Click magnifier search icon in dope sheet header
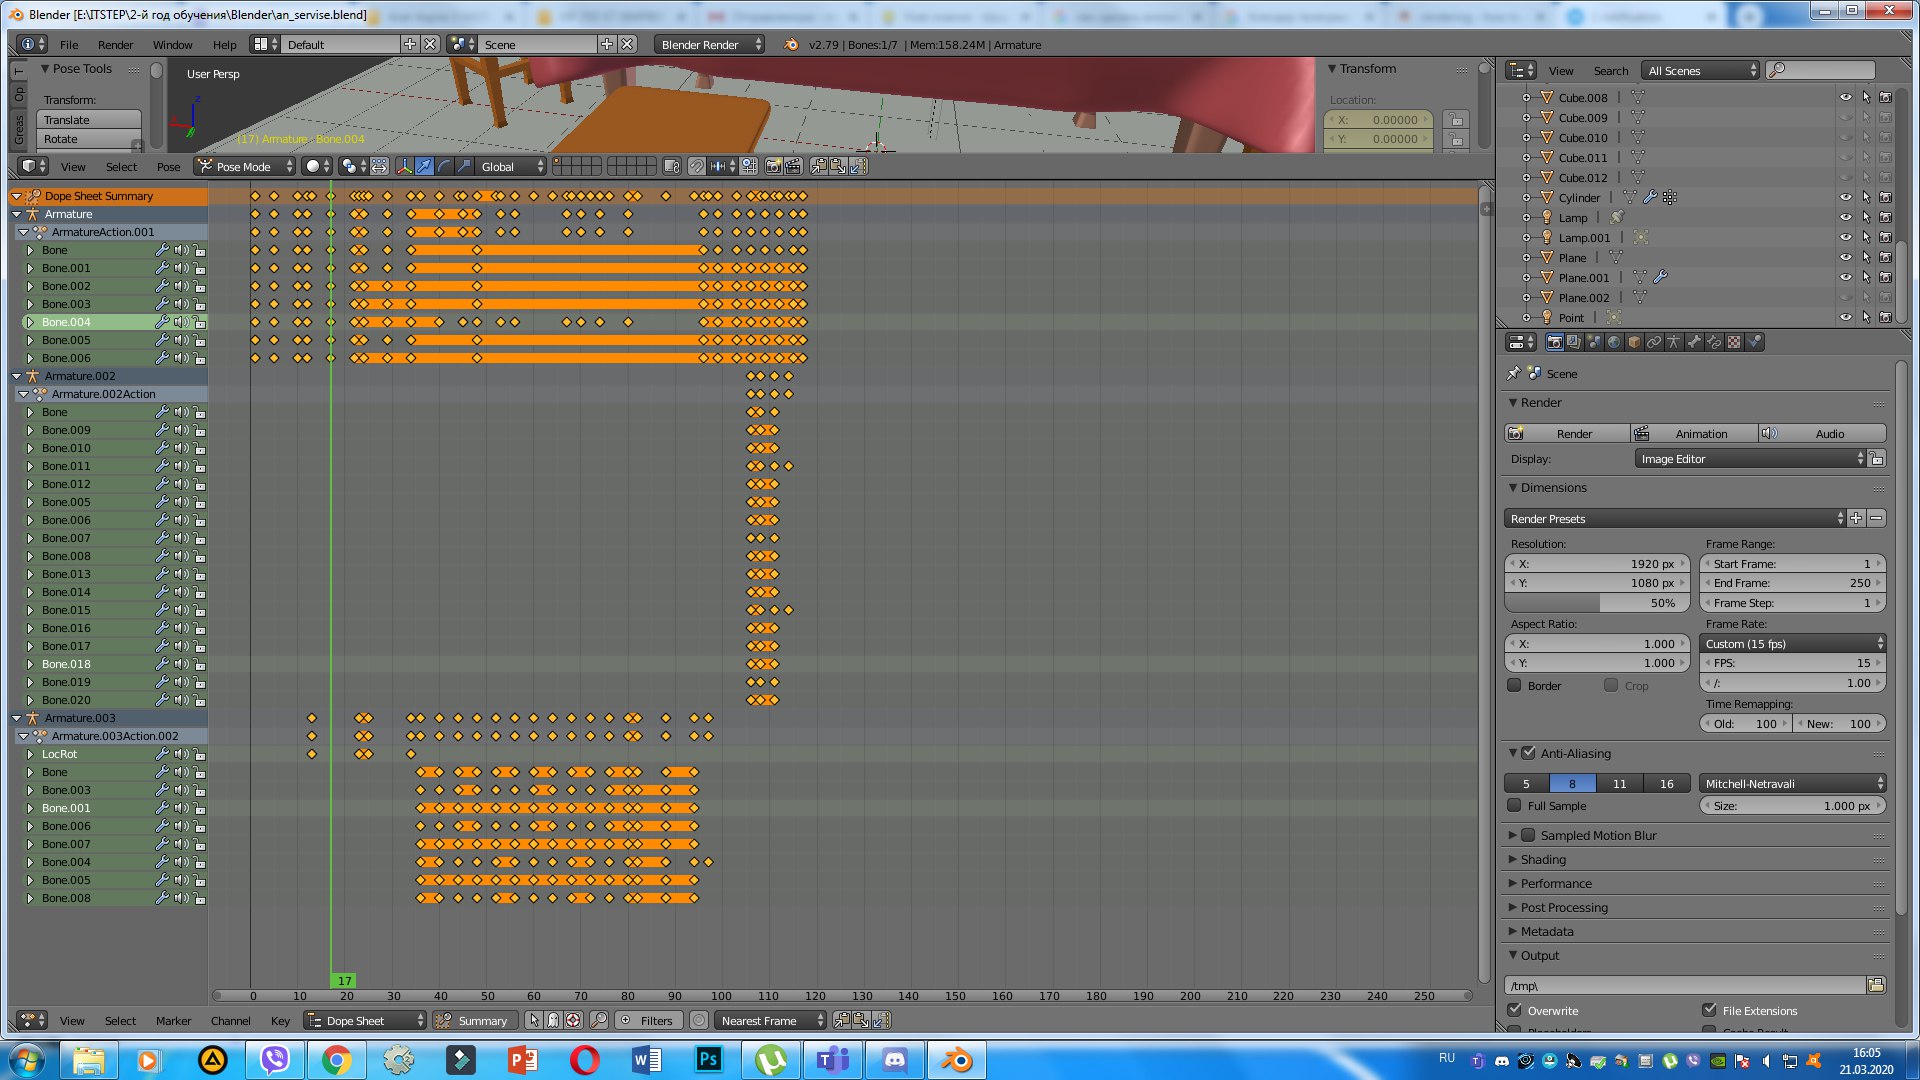Viewport: 1920px width, 1080px height. [x=598, y=1020]
